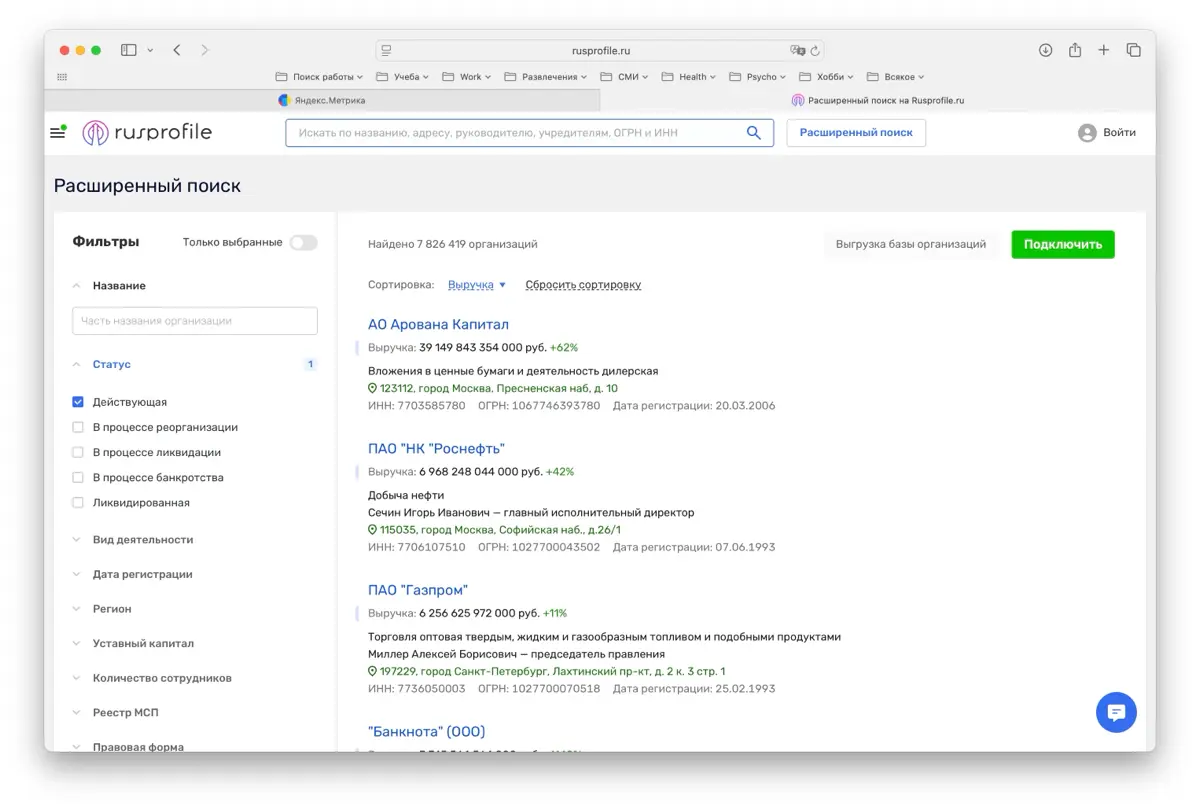Screen dimensions: 1200x810
Task: Click Выгрузка базы организаций button
Action: point(911,244)
